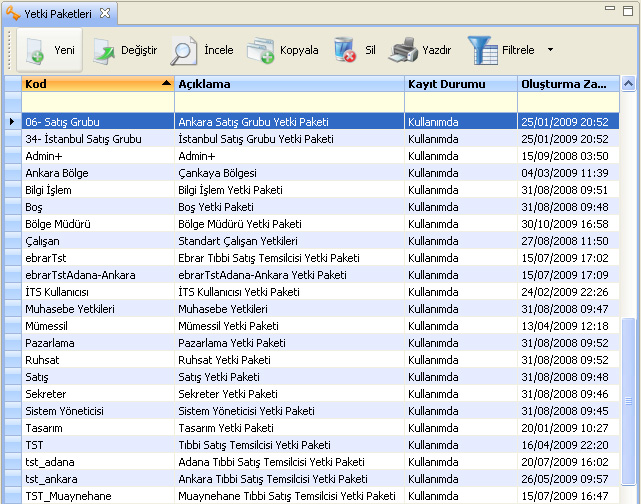Click the "13/04/2009 12:18" date cell
This screenshot has height=504, width=641.
(568, 326)
